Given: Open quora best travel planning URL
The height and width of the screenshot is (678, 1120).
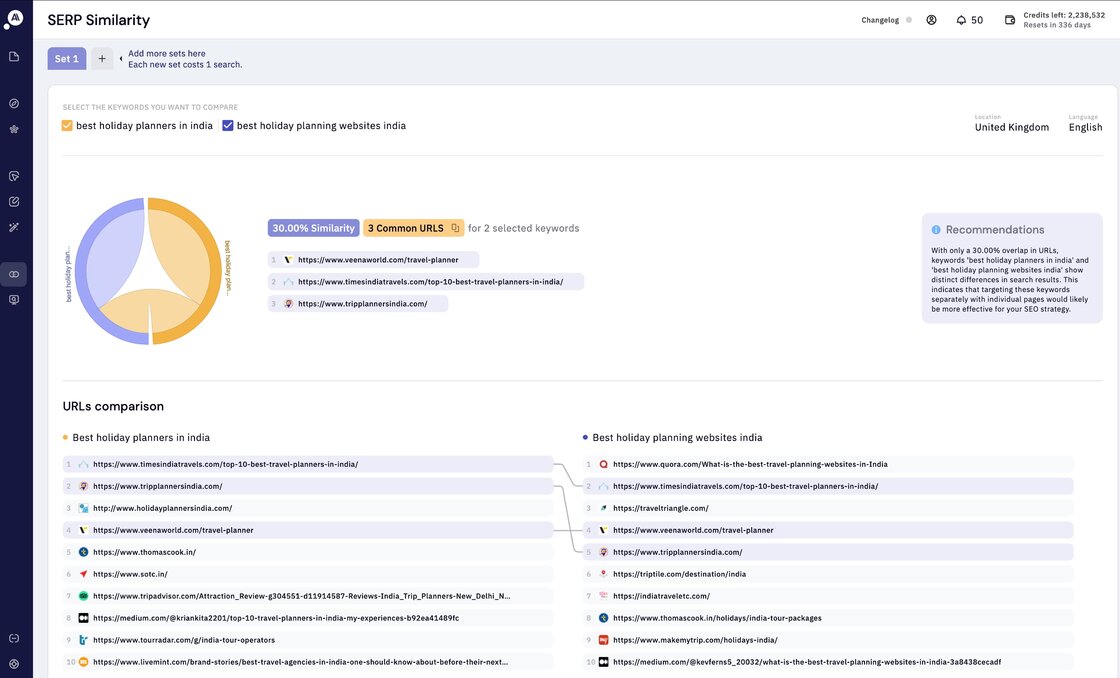Looking at the screenshot, I should tap(828, 464).
